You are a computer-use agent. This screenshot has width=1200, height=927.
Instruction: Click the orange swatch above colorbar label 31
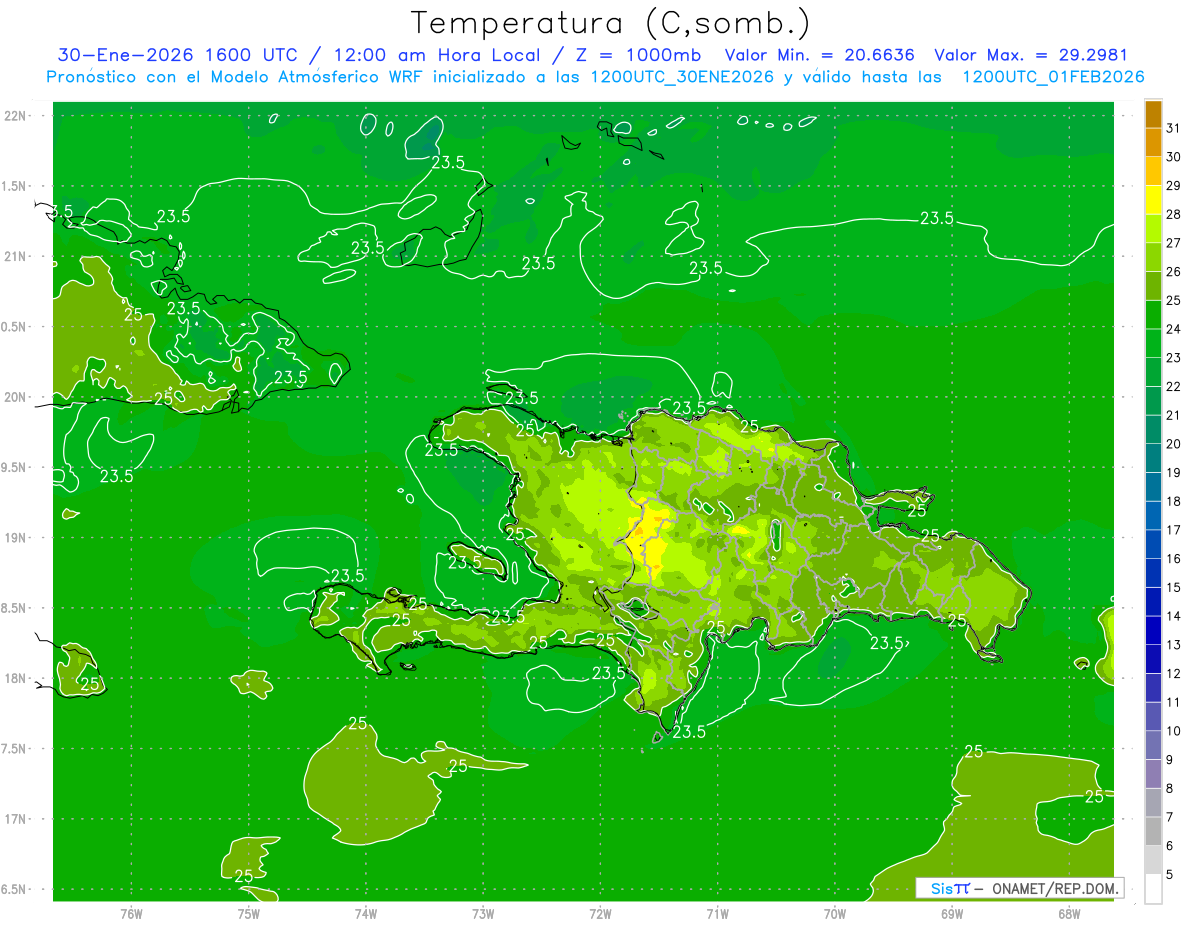[1153, 113]
